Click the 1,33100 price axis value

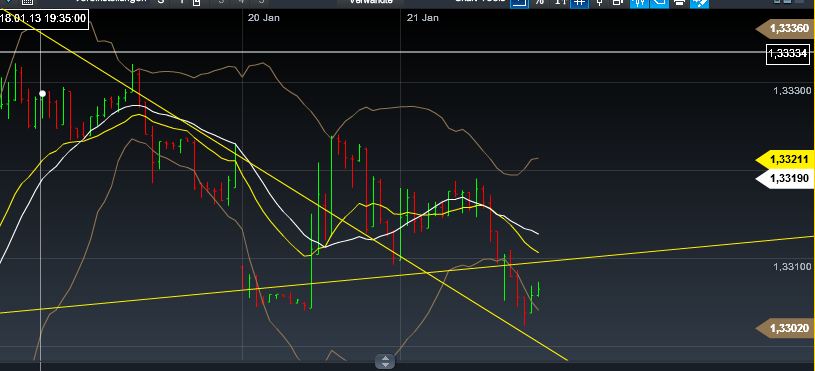click(792, 267)
